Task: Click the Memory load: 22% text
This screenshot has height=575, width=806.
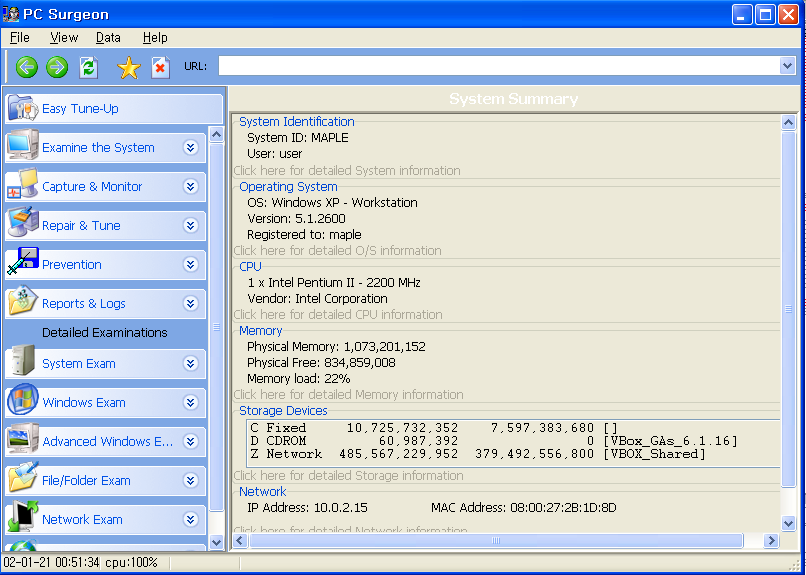Action: click(299, 379)
